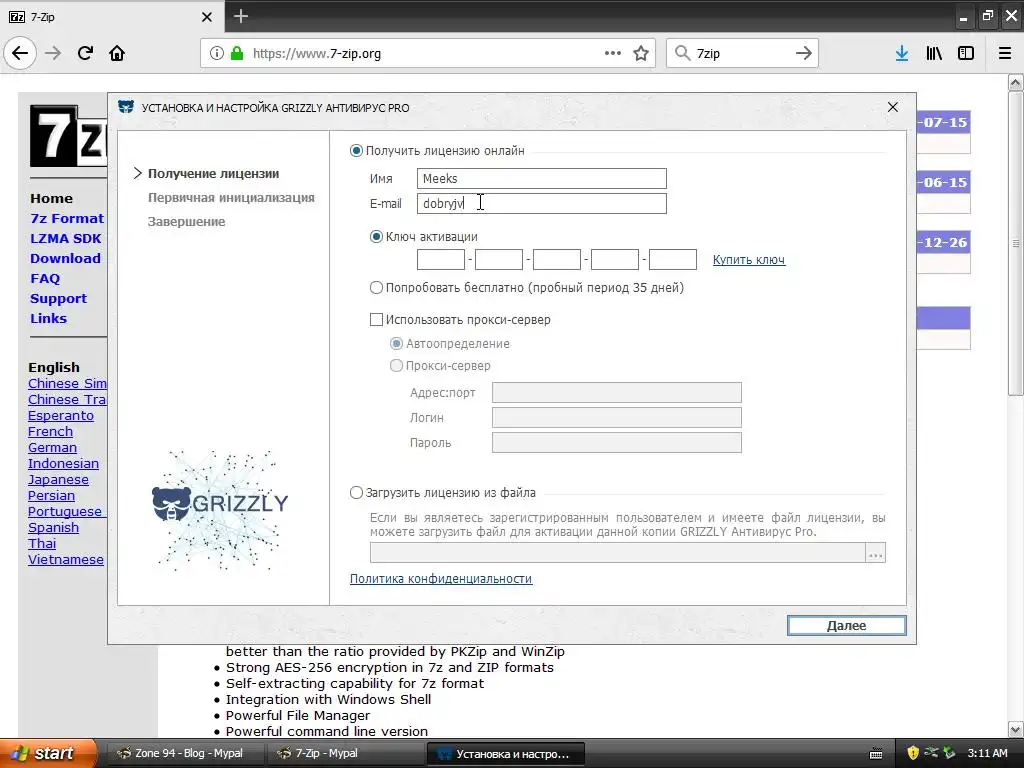
Task: Switch to 7-Zip - Mypal taskbar button
Action: point(344,753)
